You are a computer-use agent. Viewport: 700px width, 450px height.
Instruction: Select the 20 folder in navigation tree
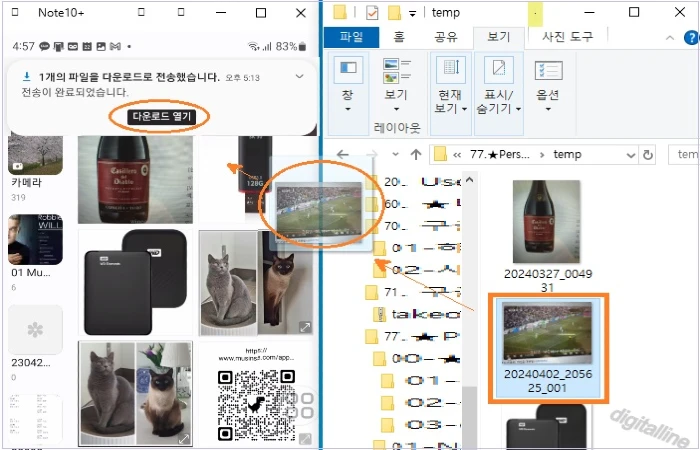click(413, 181)
